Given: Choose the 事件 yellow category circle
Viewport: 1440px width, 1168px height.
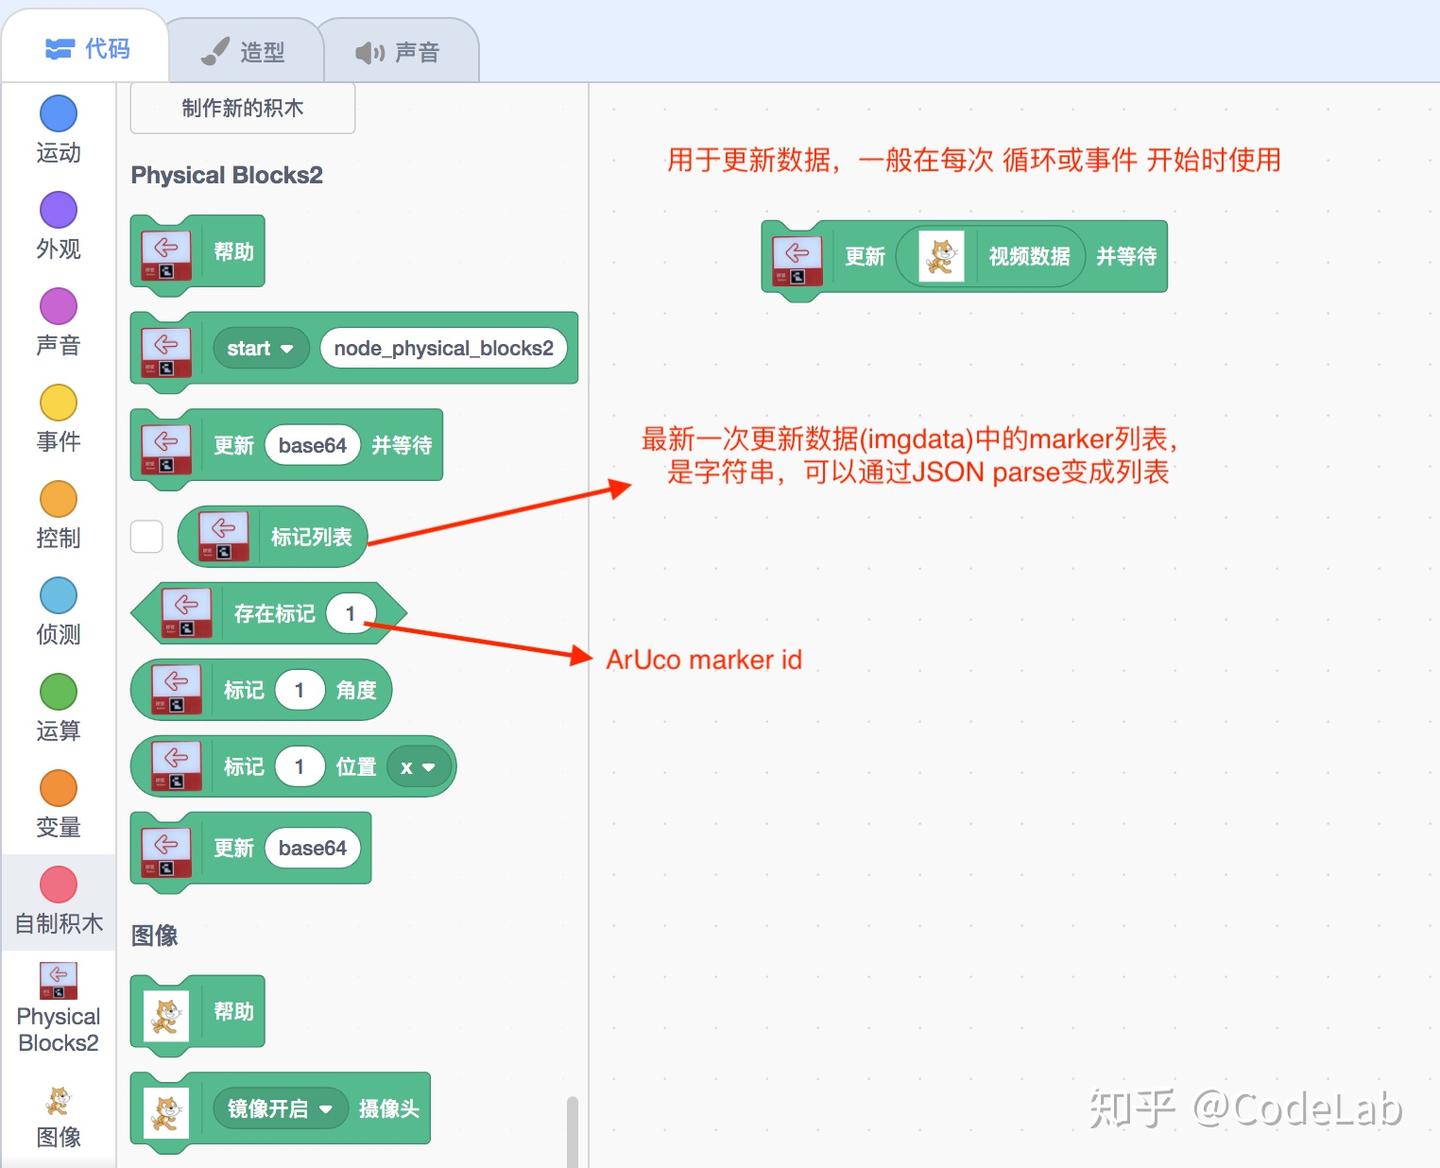Looking at the screenshot, I should tap(58, 403).
